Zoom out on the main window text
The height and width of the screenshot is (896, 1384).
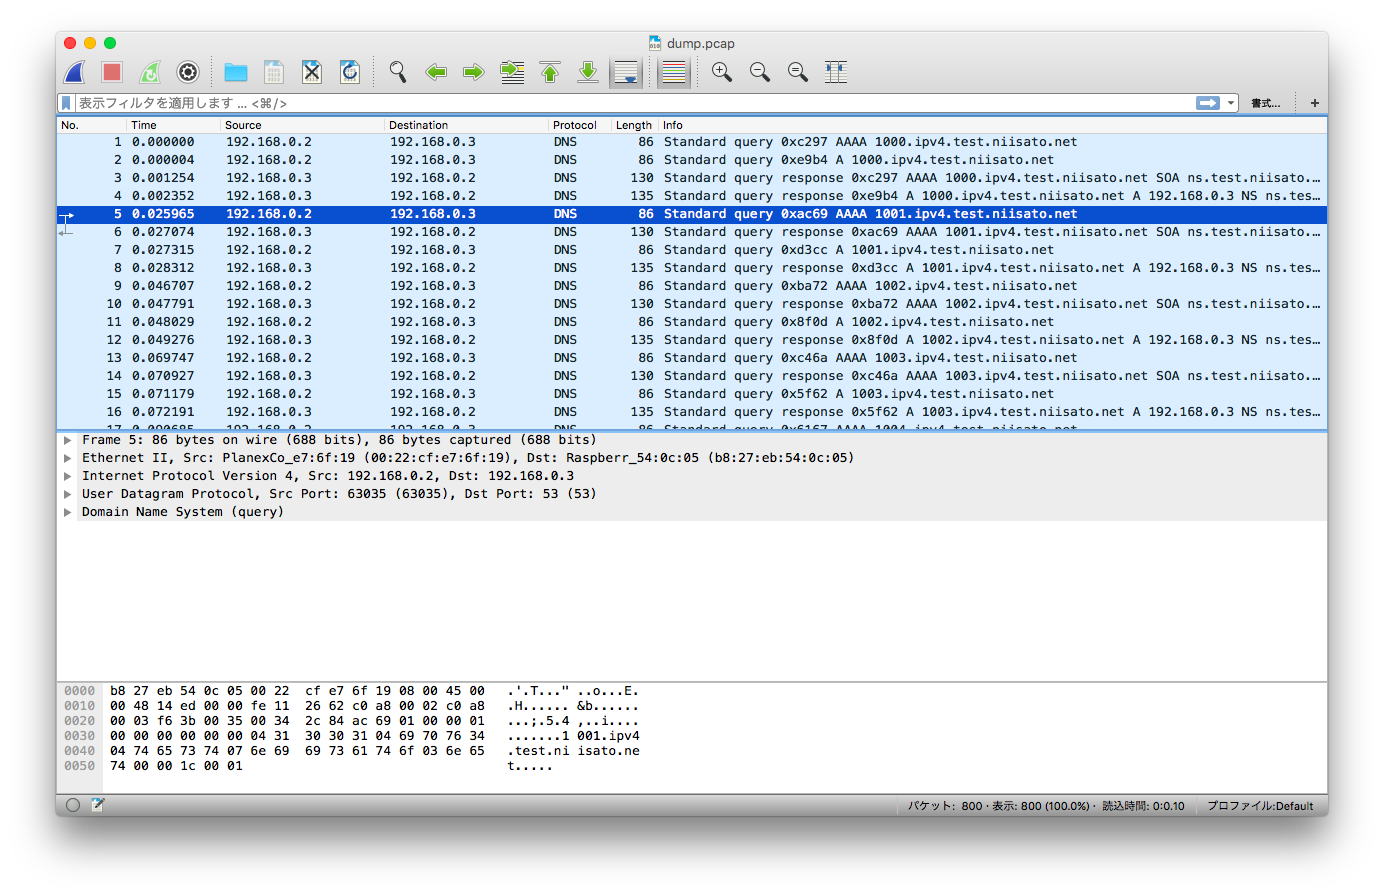point(760,72)
